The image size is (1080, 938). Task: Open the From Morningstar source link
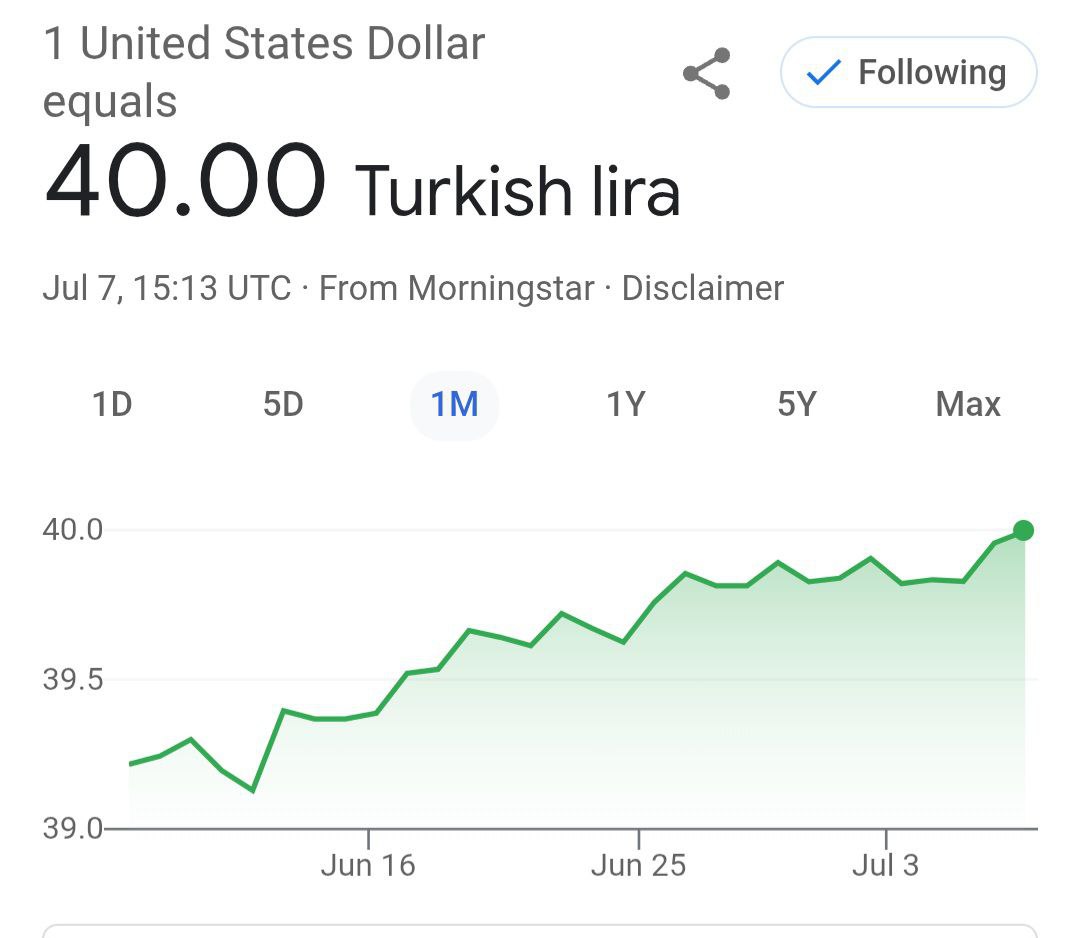[456, 288]
